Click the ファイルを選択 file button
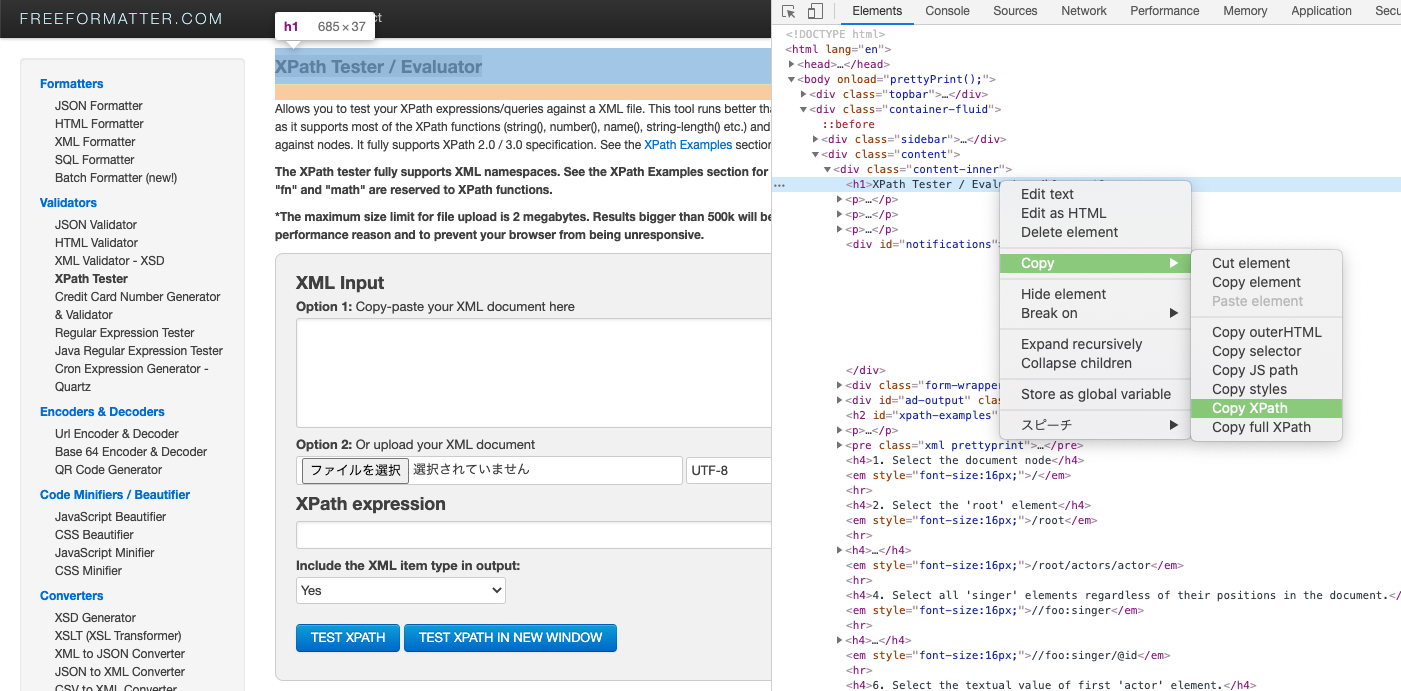 click(355, 470)
